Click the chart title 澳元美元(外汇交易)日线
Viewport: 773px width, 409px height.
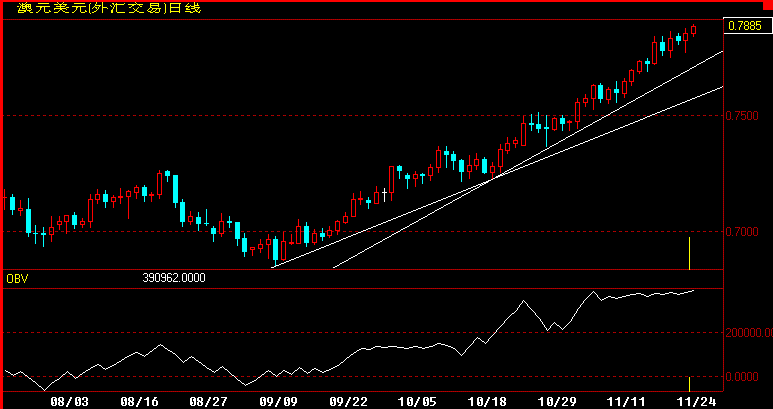pos(109,8)
